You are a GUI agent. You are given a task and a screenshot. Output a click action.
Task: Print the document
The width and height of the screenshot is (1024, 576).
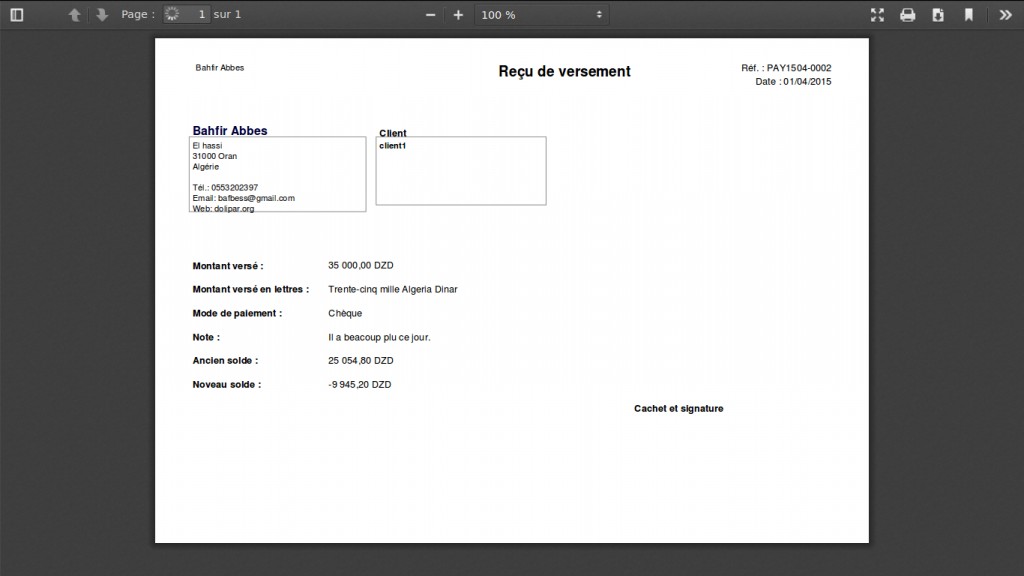coord(907,15)
